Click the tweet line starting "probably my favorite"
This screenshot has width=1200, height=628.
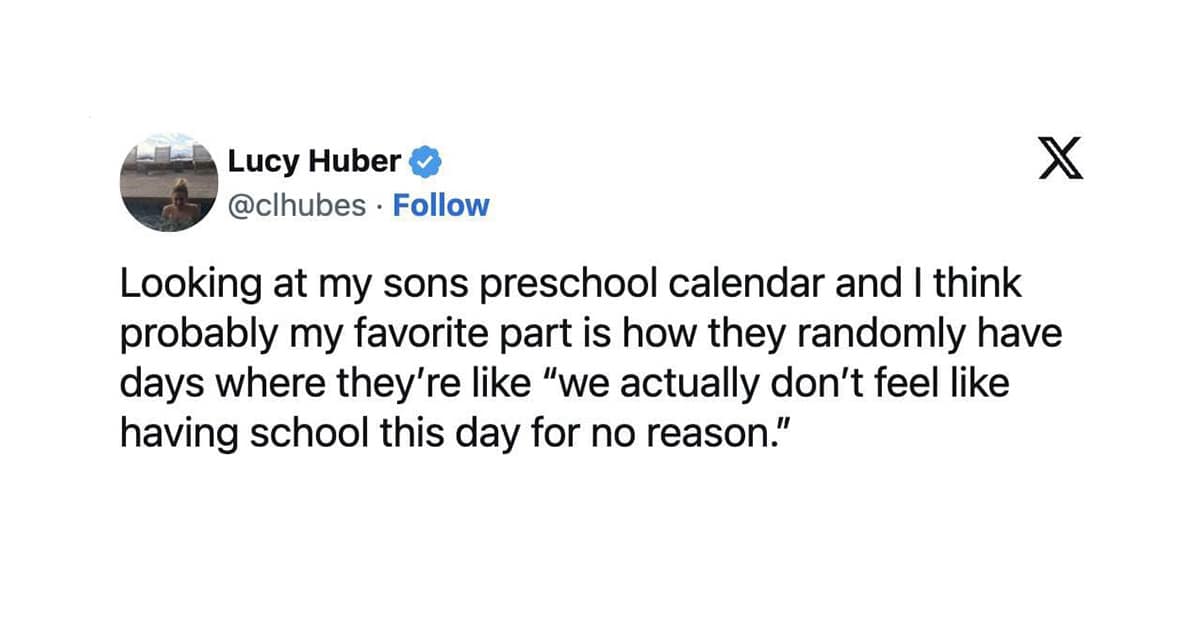pos(591,328)
